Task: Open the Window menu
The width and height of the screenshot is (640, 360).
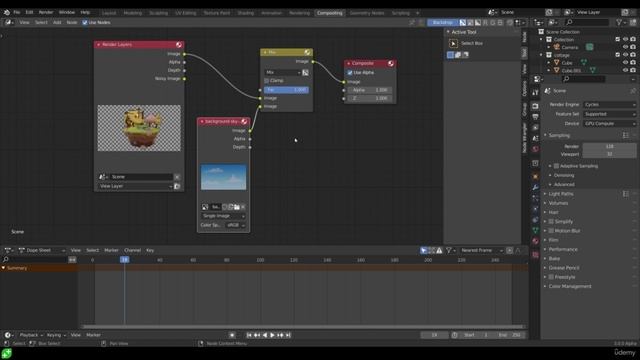Action: coord(67,12)
